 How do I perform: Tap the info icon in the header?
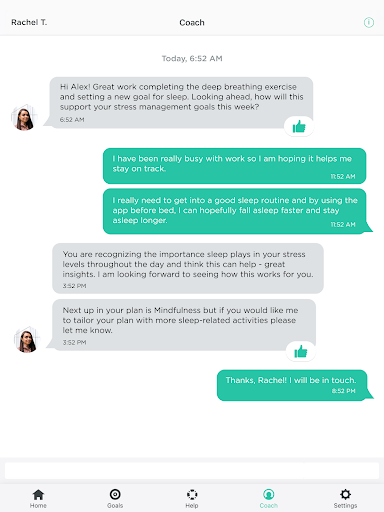point(369,23)
